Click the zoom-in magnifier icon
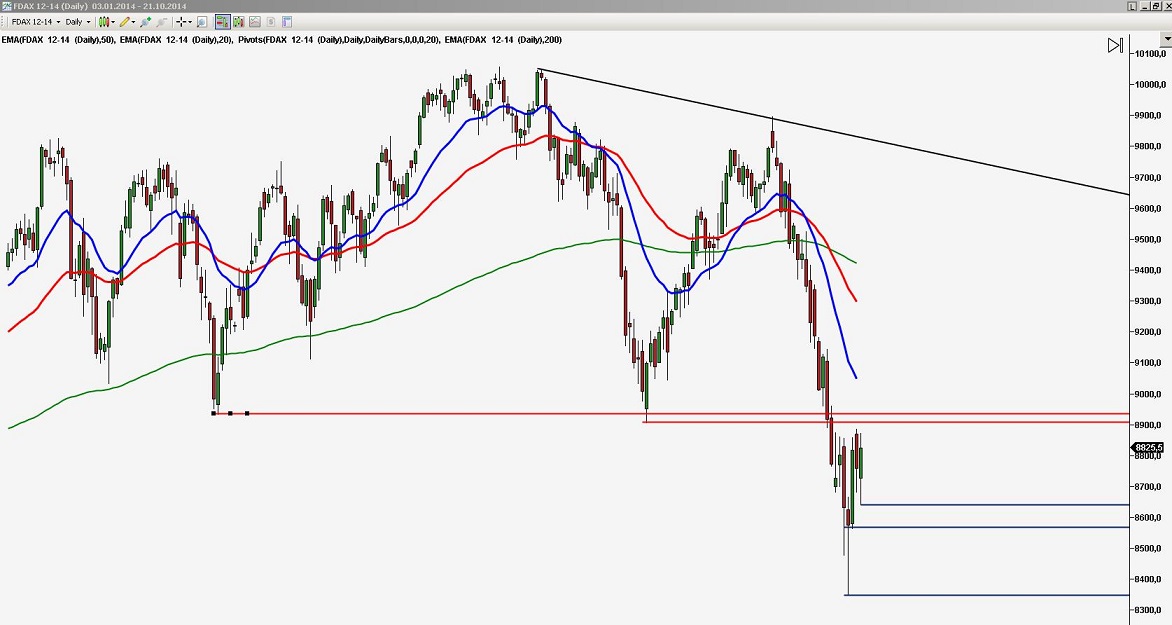 click(x=144, y=22)
